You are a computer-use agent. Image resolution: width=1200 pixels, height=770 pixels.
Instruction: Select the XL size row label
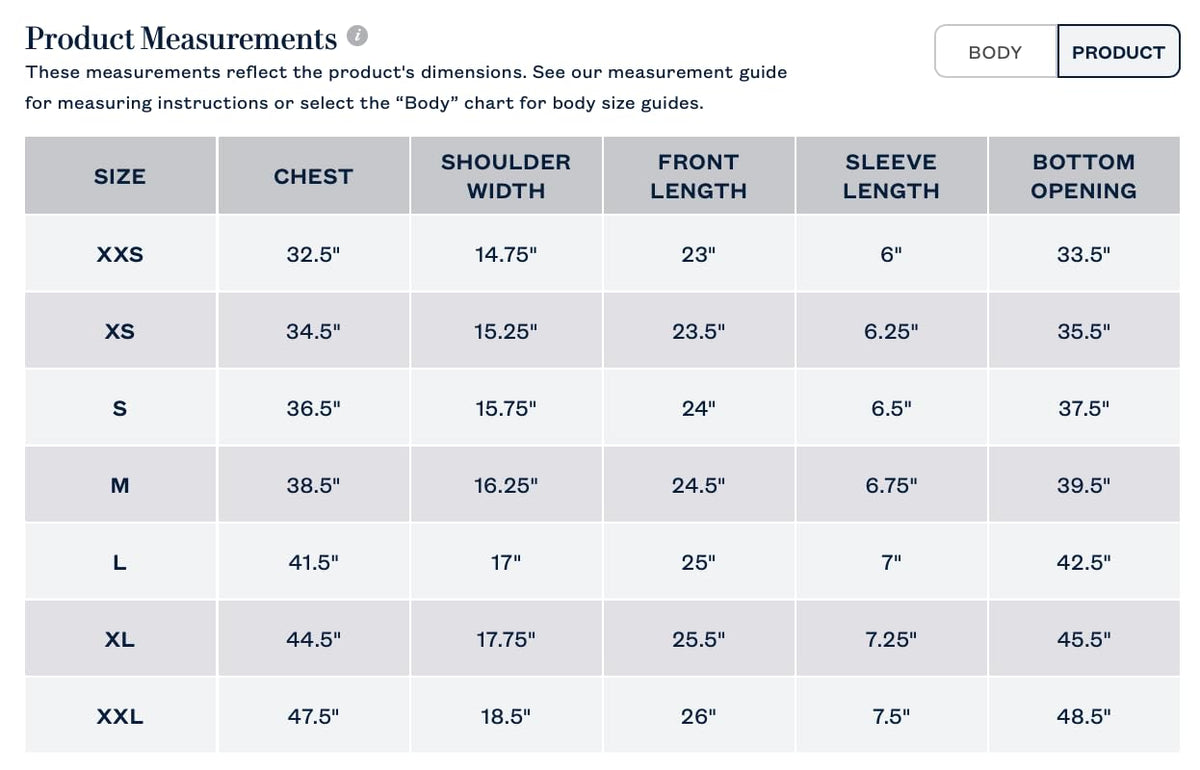(120, 639)
